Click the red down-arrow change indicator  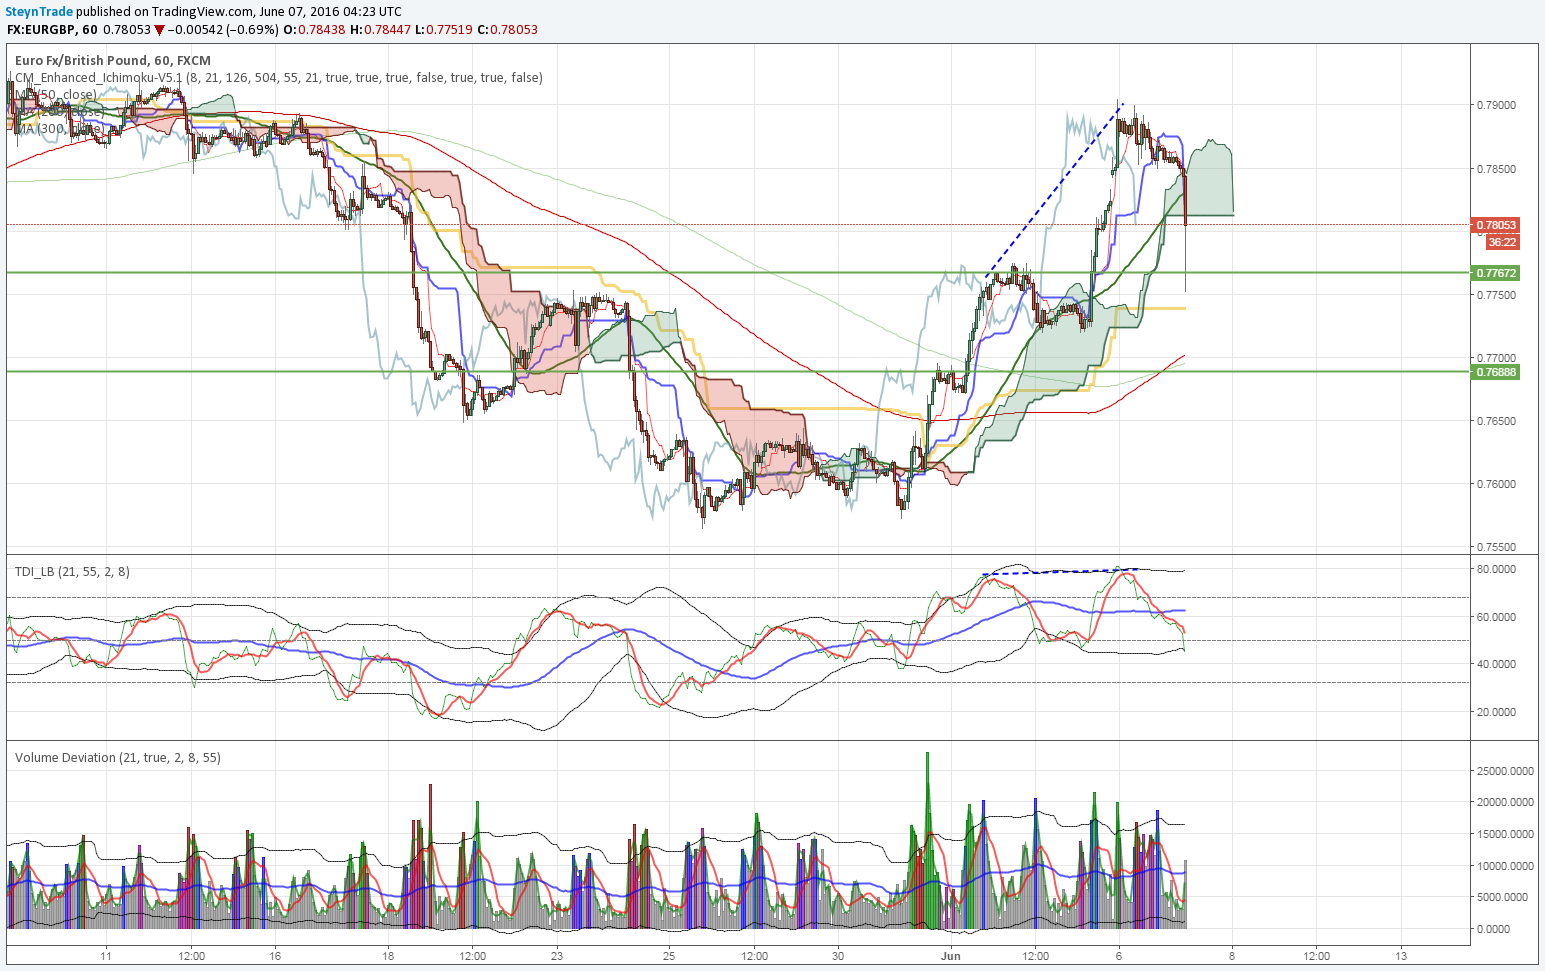159,30
